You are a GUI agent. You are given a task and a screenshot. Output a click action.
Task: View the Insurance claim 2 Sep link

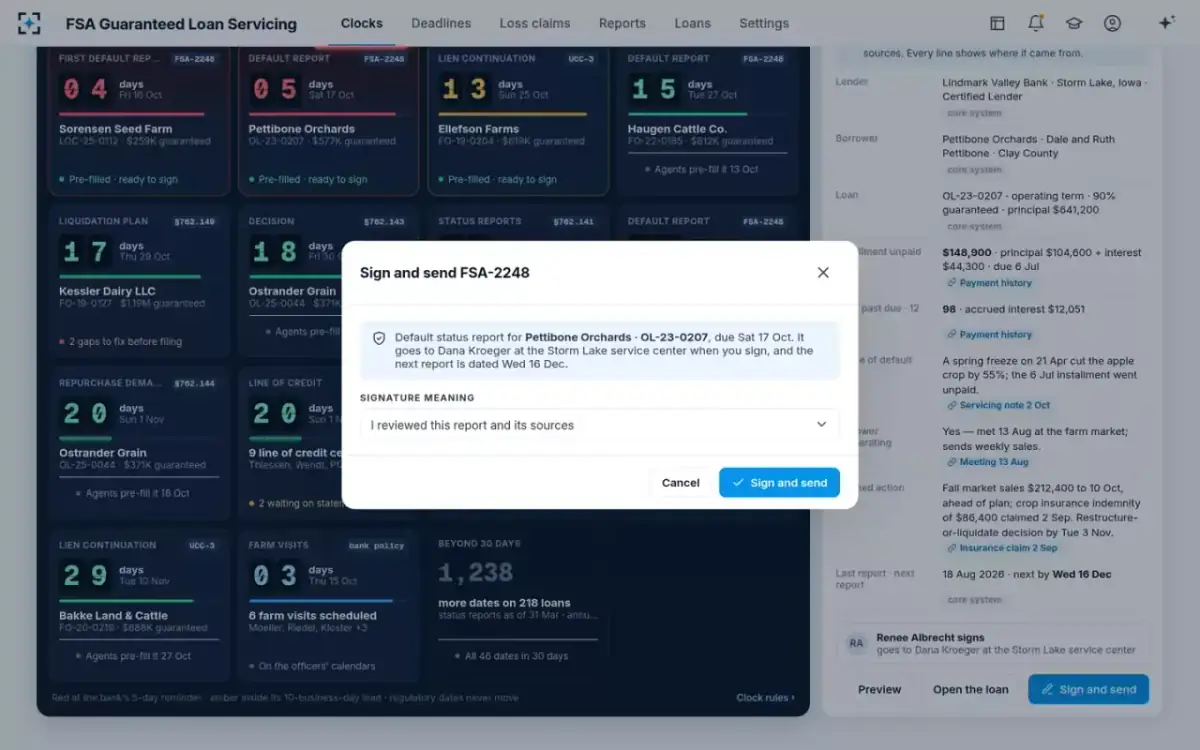point(1002,548)
